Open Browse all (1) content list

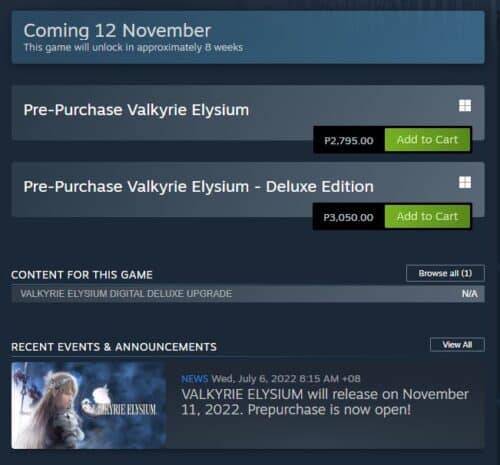(x=445, y=273)
